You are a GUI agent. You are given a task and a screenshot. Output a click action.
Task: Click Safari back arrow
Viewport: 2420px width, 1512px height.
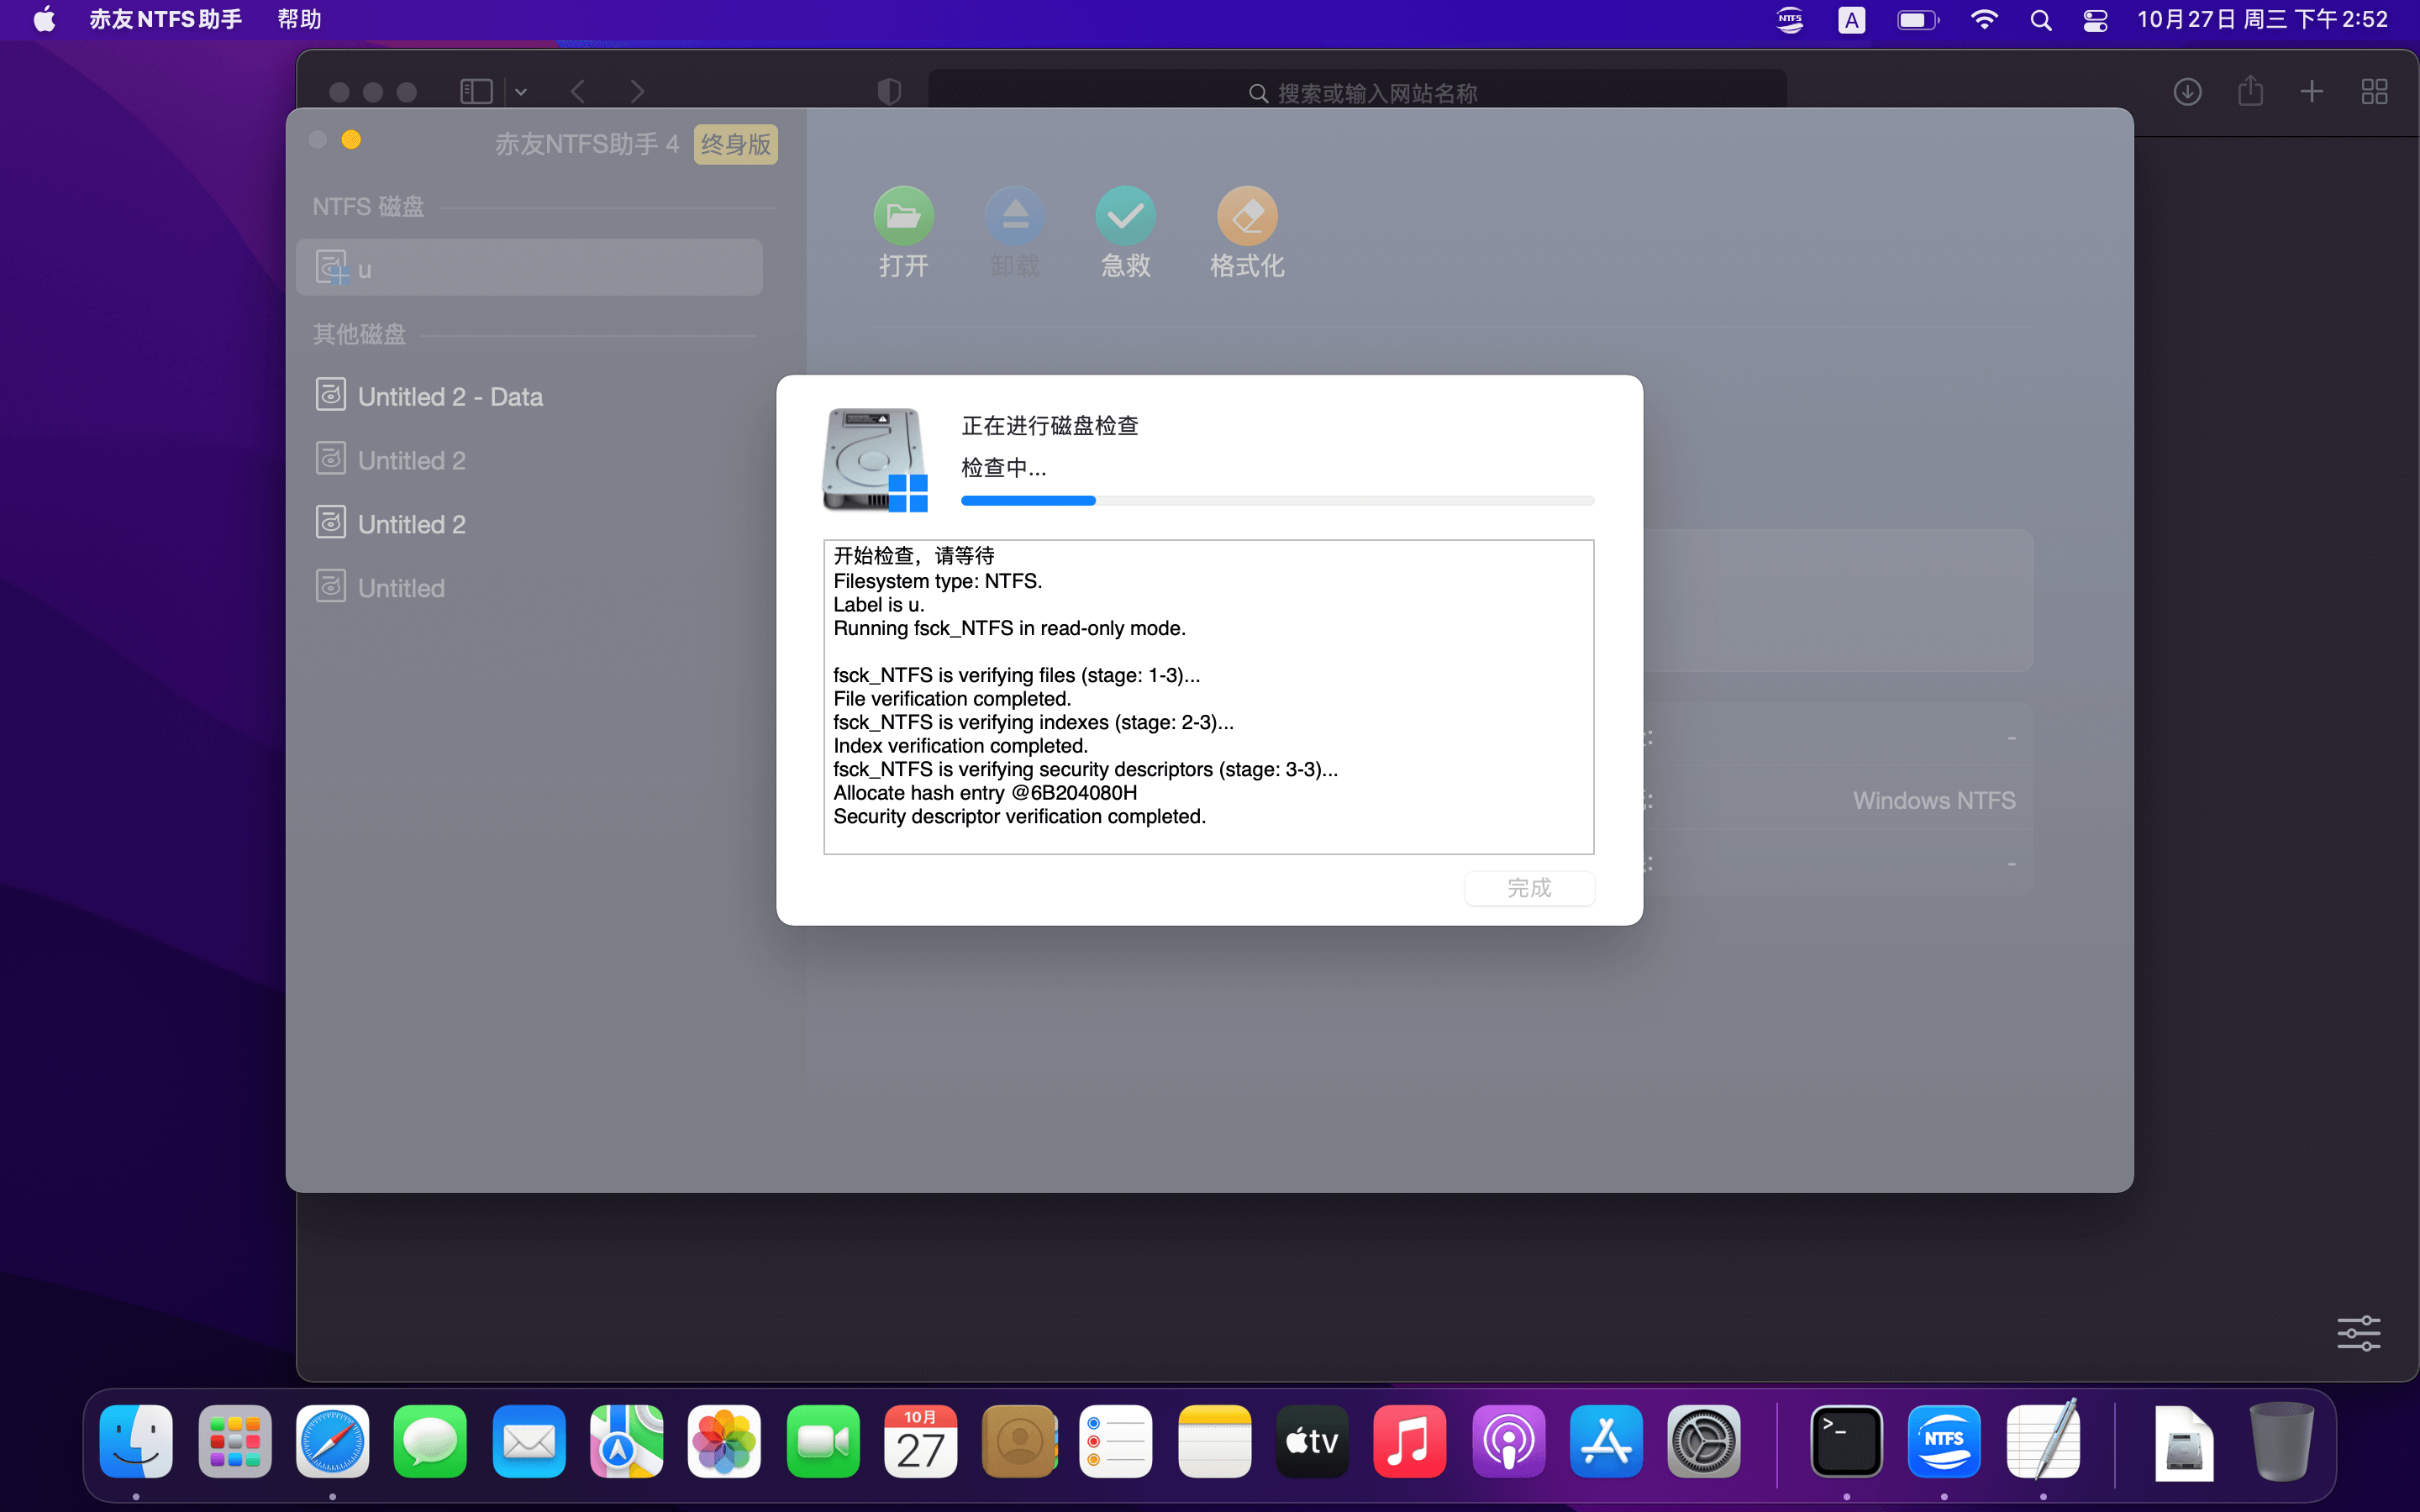[x=578, y=92]
